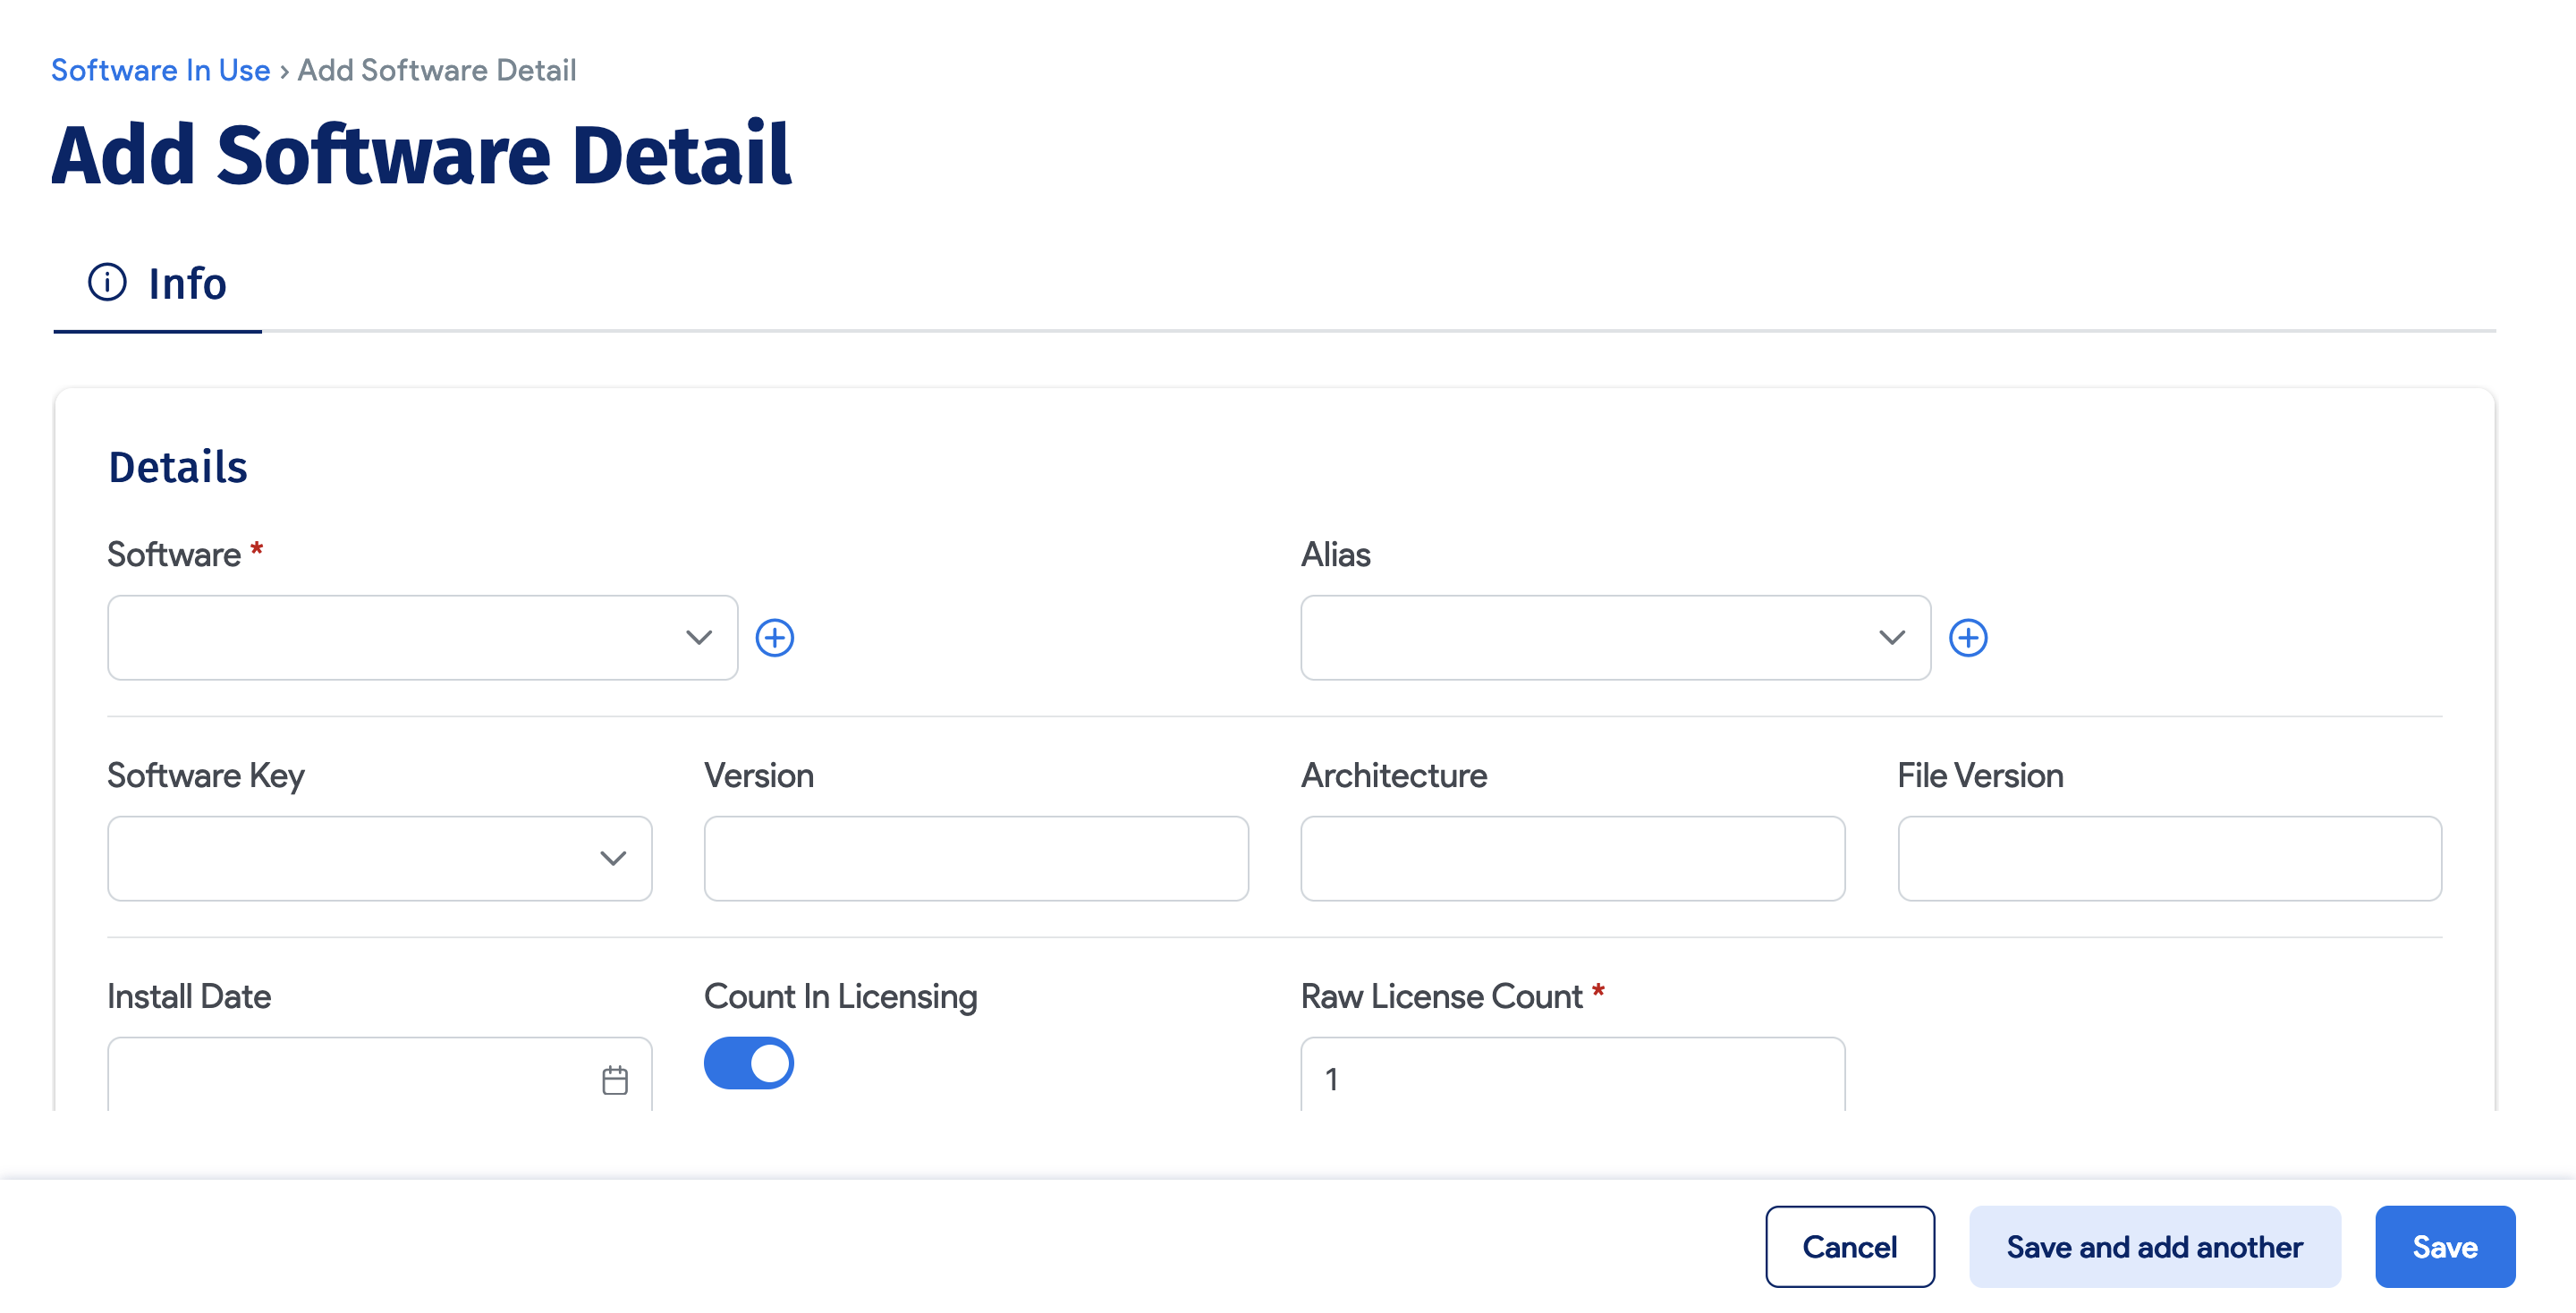The image size is (2576, 1313).
Task: Click the red asterisk beside Raw License Count
Action: point(1601,993)
